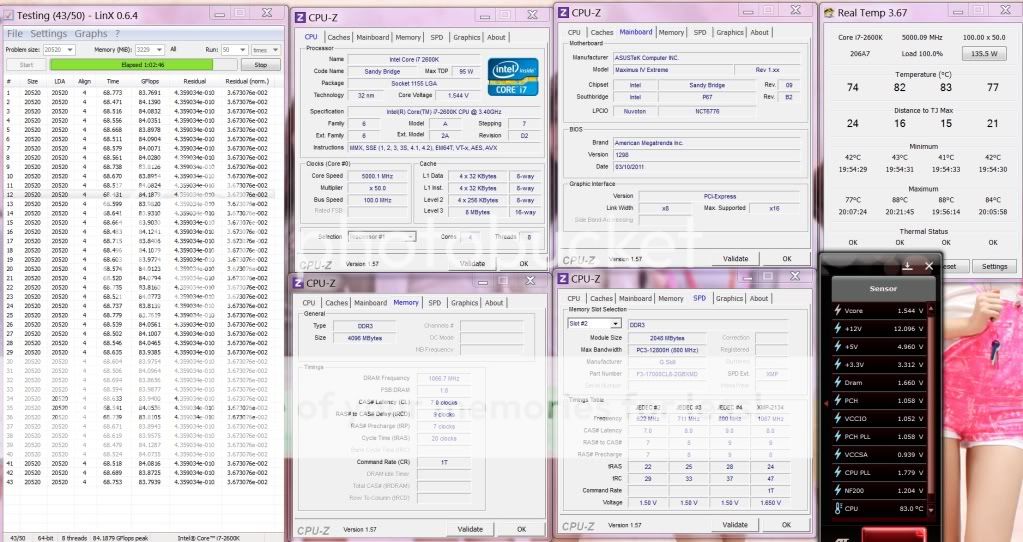Click the lightning bolt icon beside NF200
This screenshot has width=1023, height=542.
pos(836,490)
